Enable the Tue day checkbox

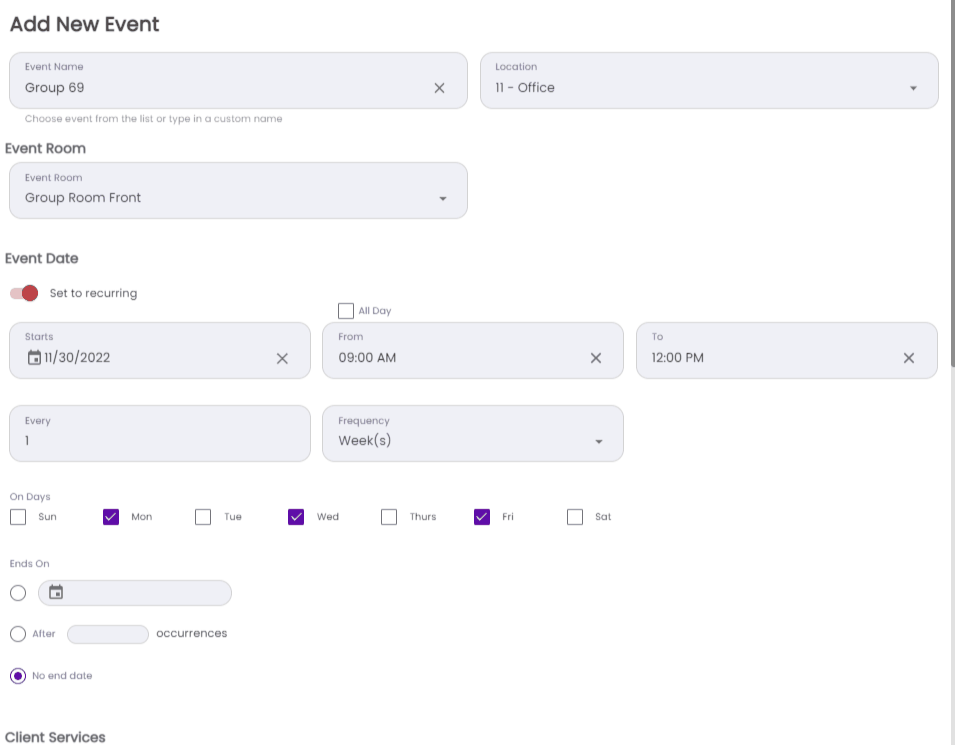tap(203, 517)
